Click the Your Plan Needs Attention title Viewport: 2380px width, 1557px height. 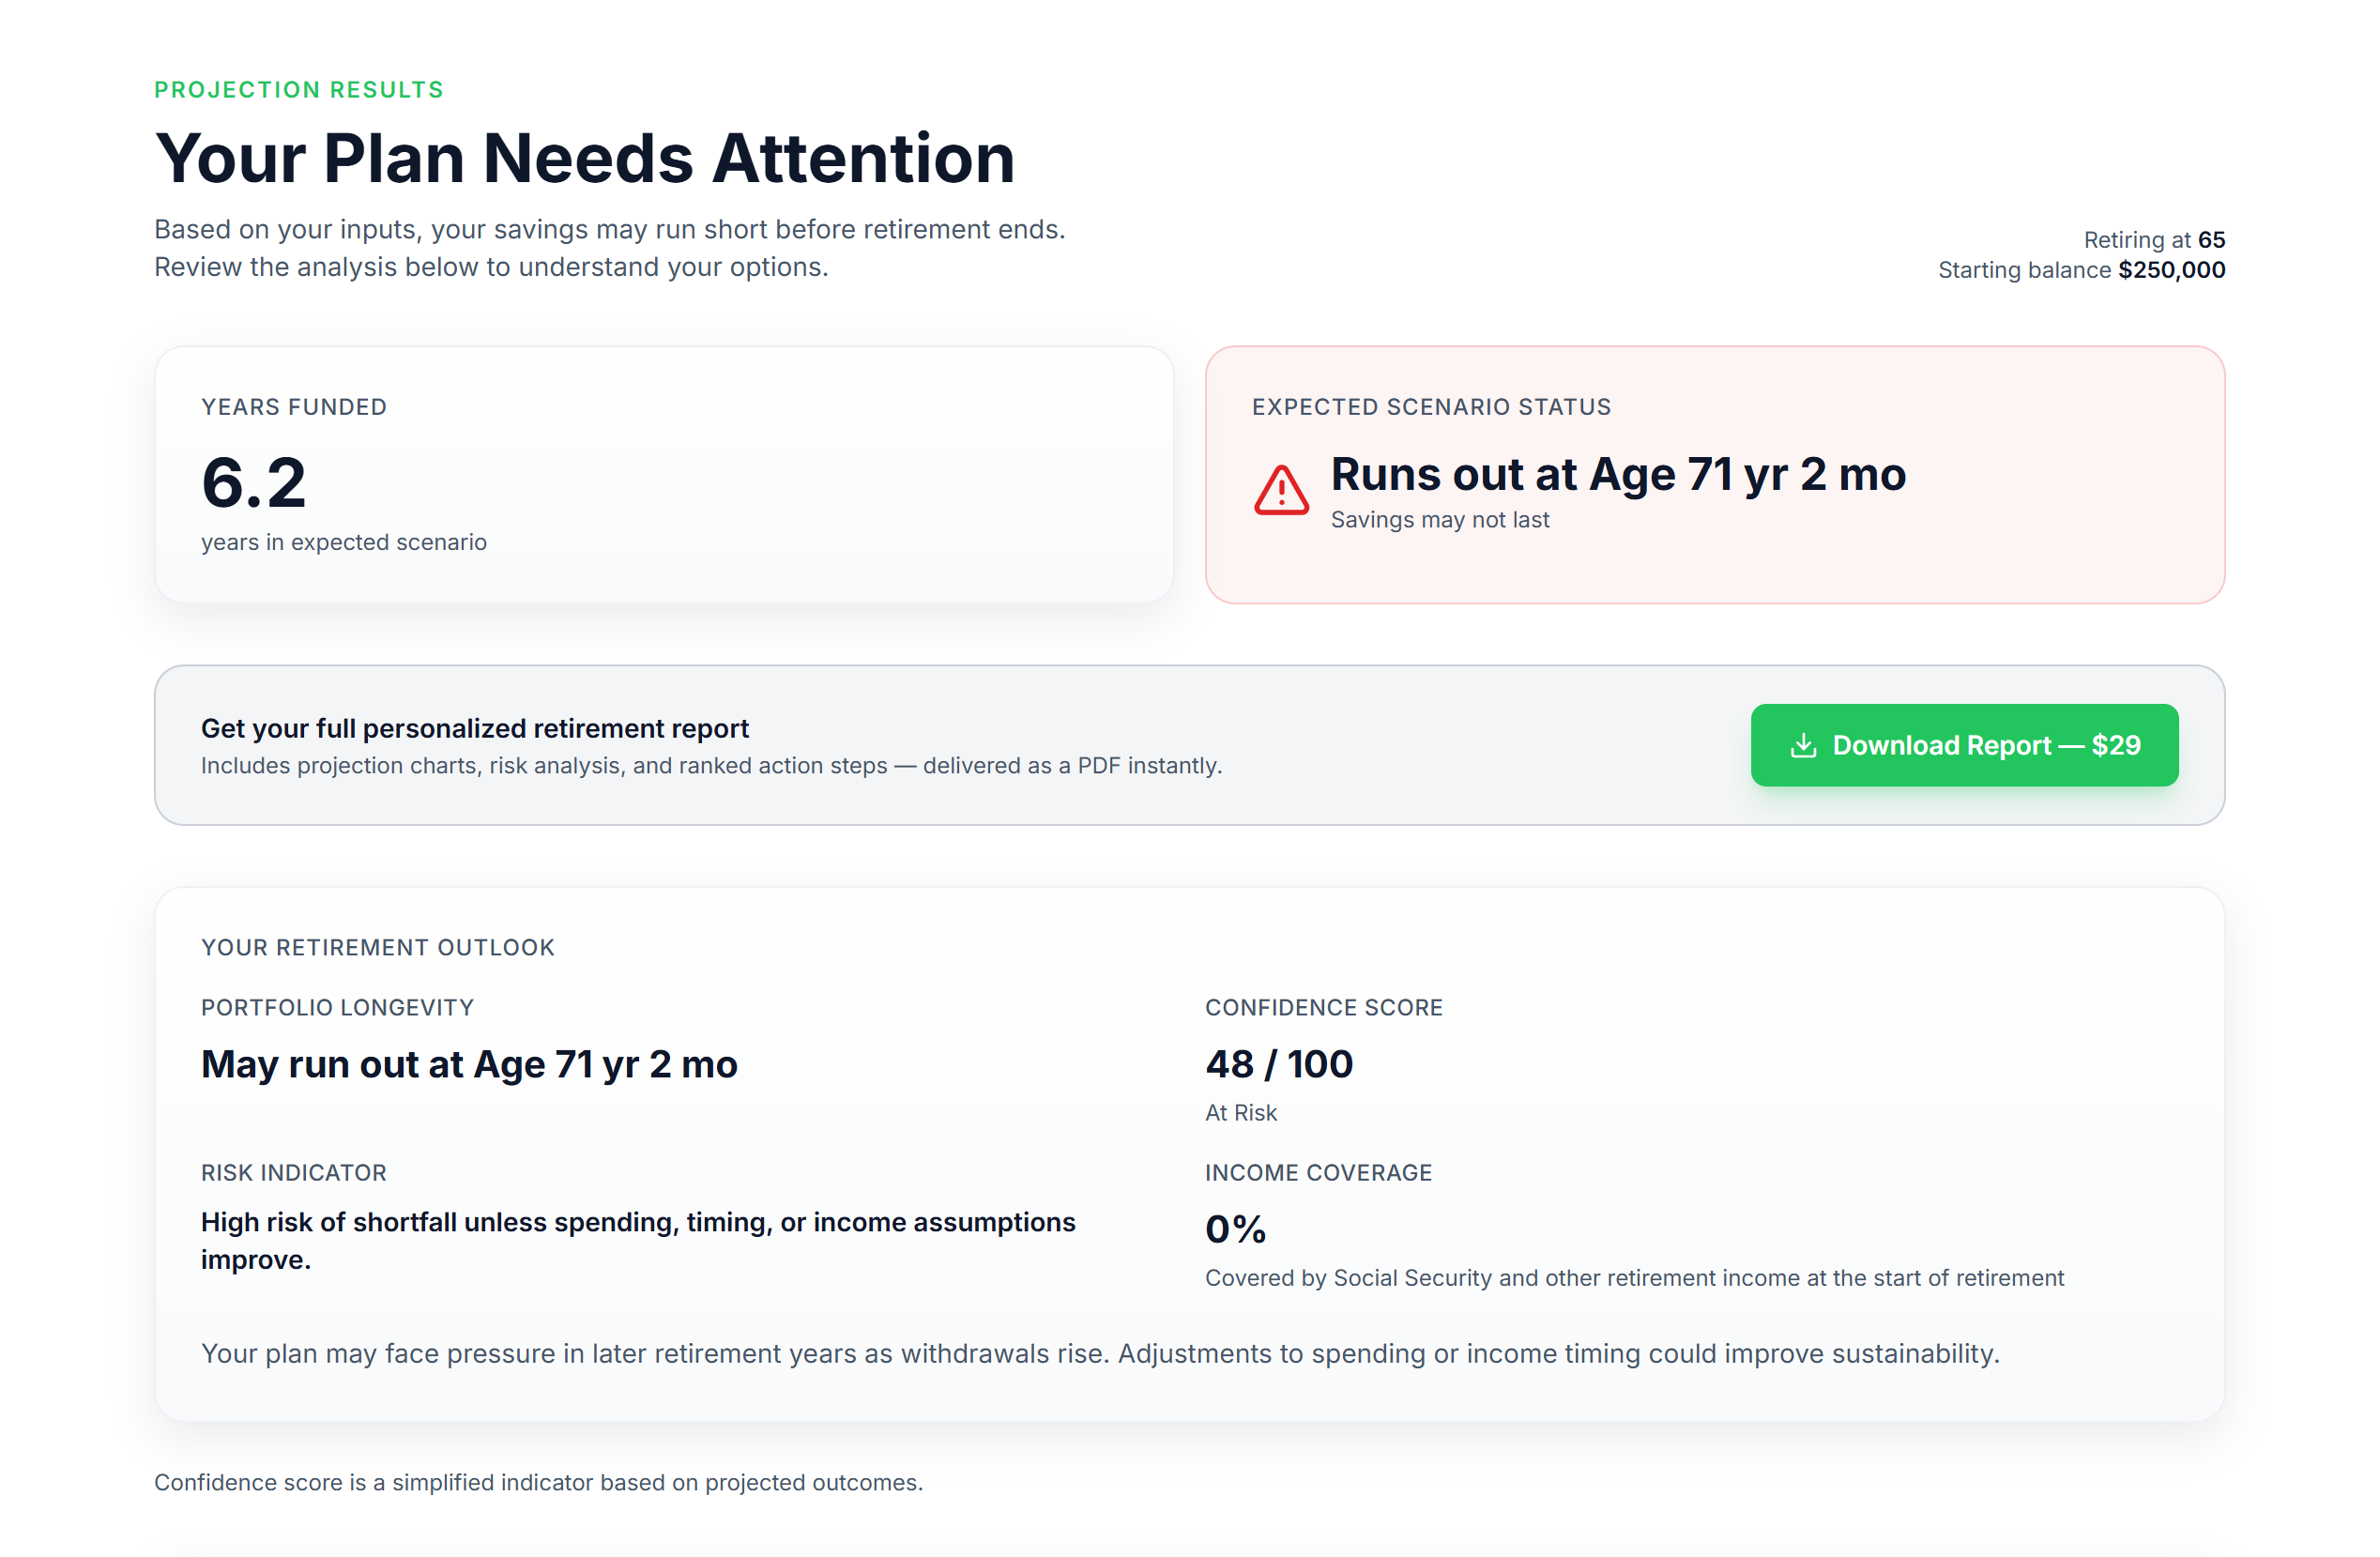585,158
